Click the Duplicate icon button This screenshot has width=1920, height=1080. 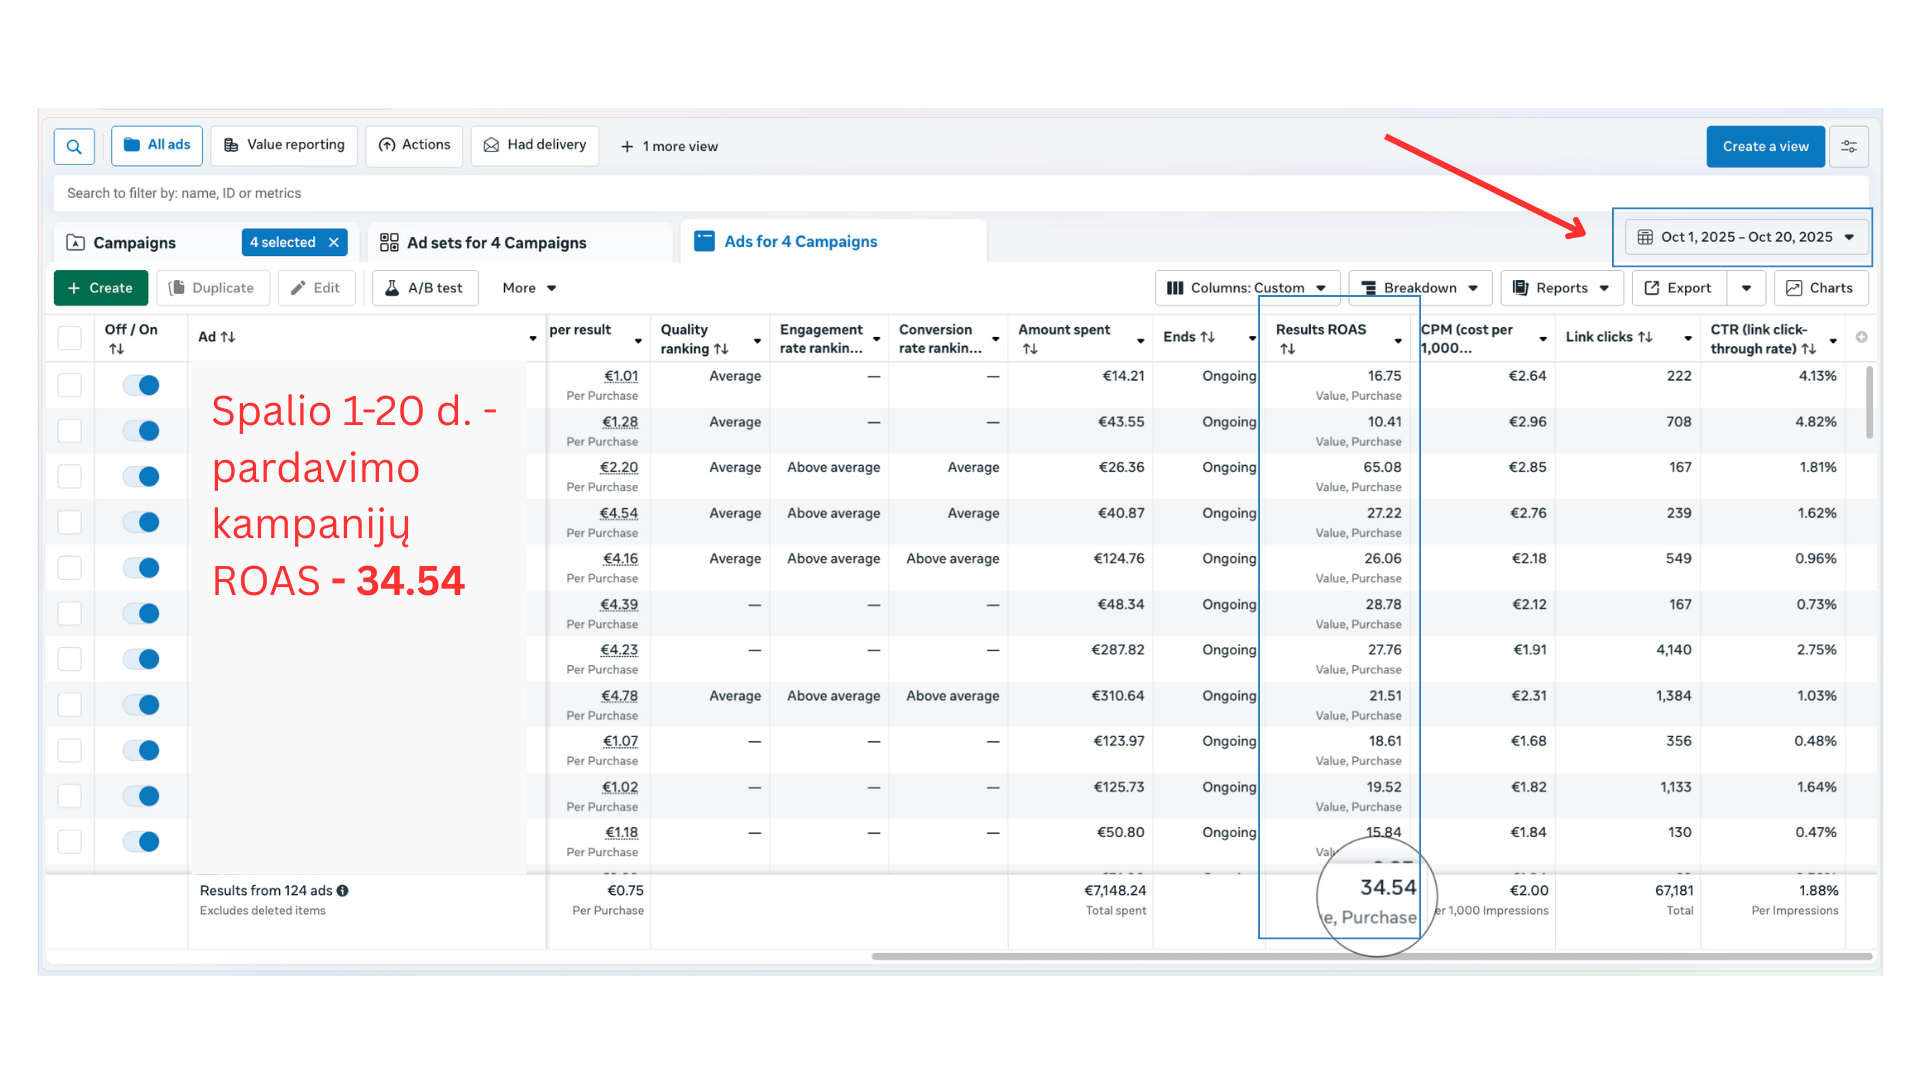click(x=212, y=288)
